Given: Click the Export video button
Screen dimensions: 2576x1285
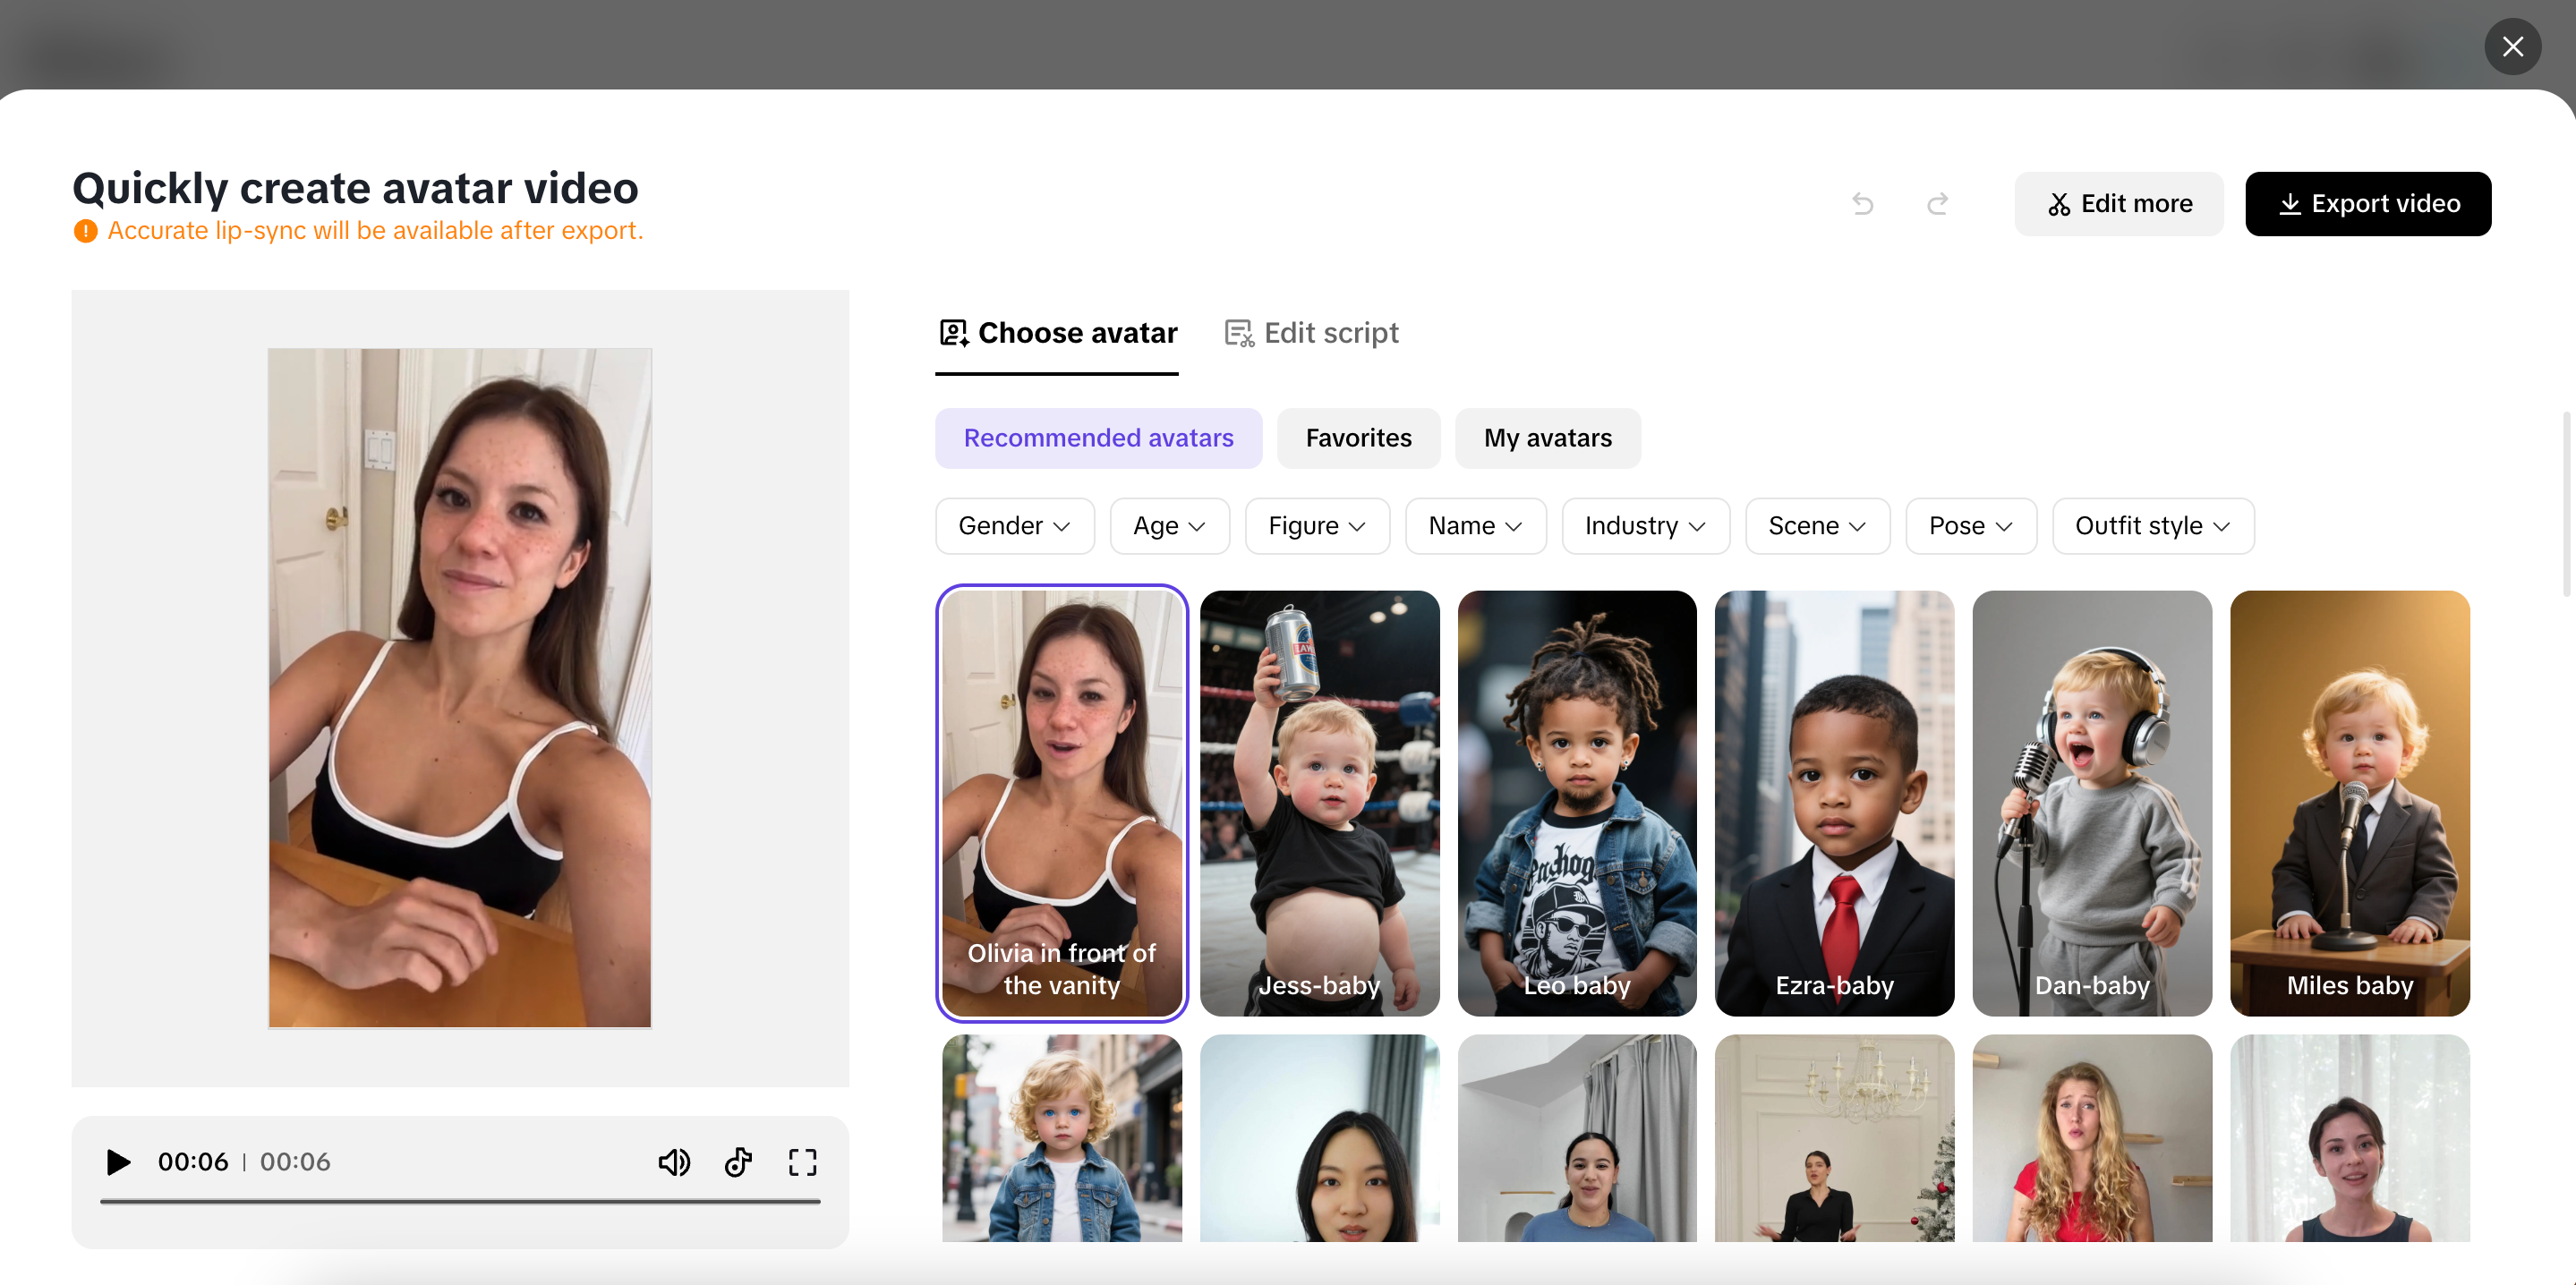Looking at the screenshot, I should coord(2368,203).
